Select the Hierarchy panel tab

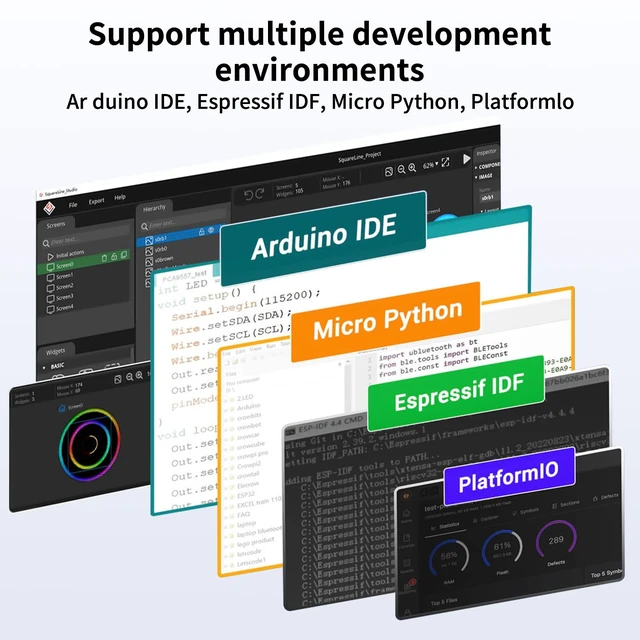[154, 208]
